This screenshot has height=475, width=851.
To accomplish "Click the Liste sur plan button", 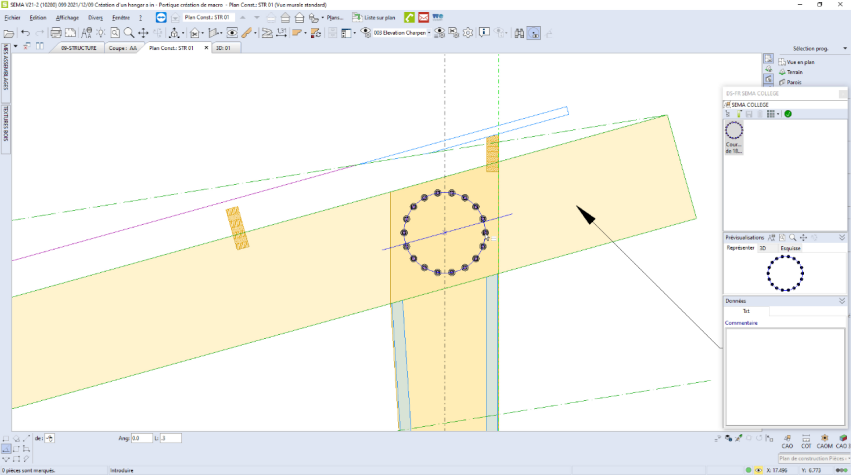I will click(375, 18).
